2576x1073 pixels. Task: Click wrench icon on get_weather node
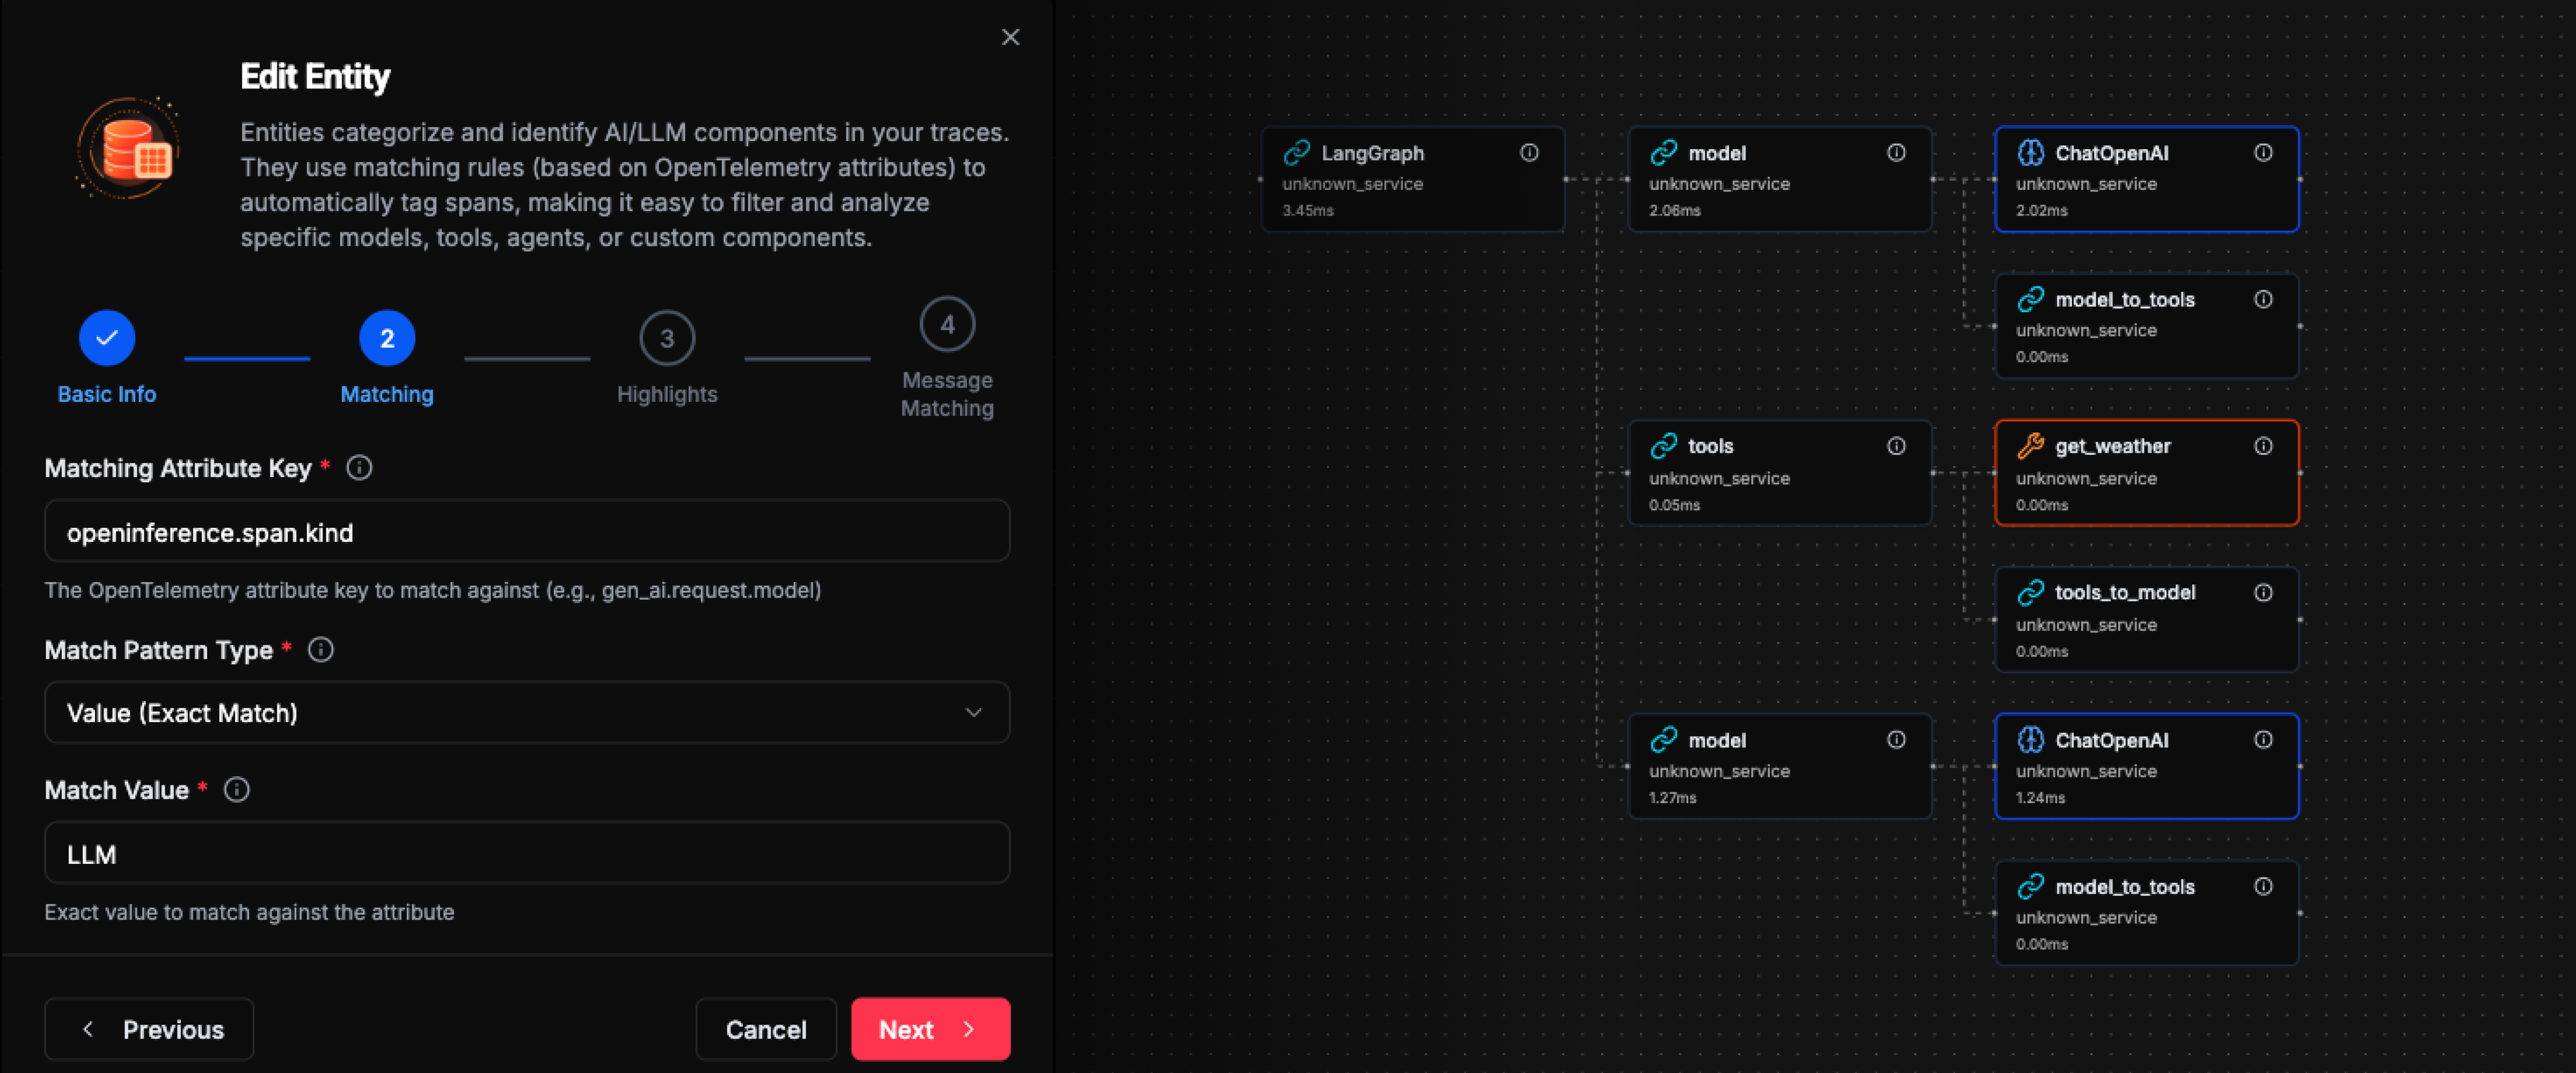coord(2030,446)
